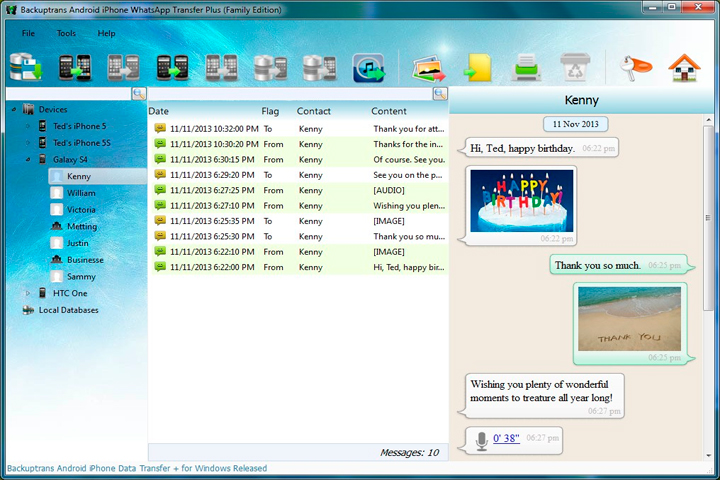Viewport: 720px width, 480px height.
Task: Open the Help menu
Action: click(x=107, y=33)
